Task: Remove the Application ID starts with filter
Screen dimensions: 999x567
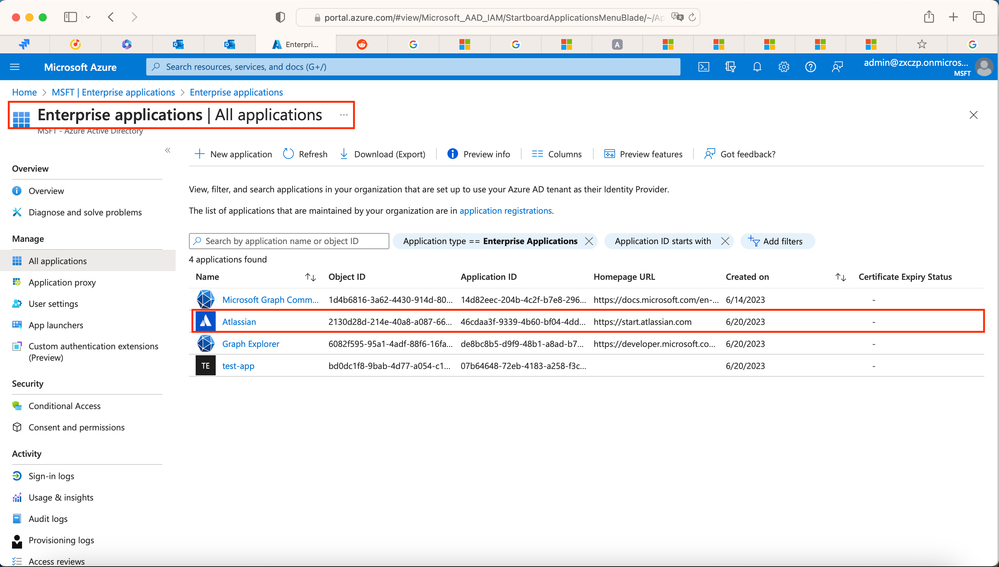Action: pyautogui.click(x=725, y=241)
